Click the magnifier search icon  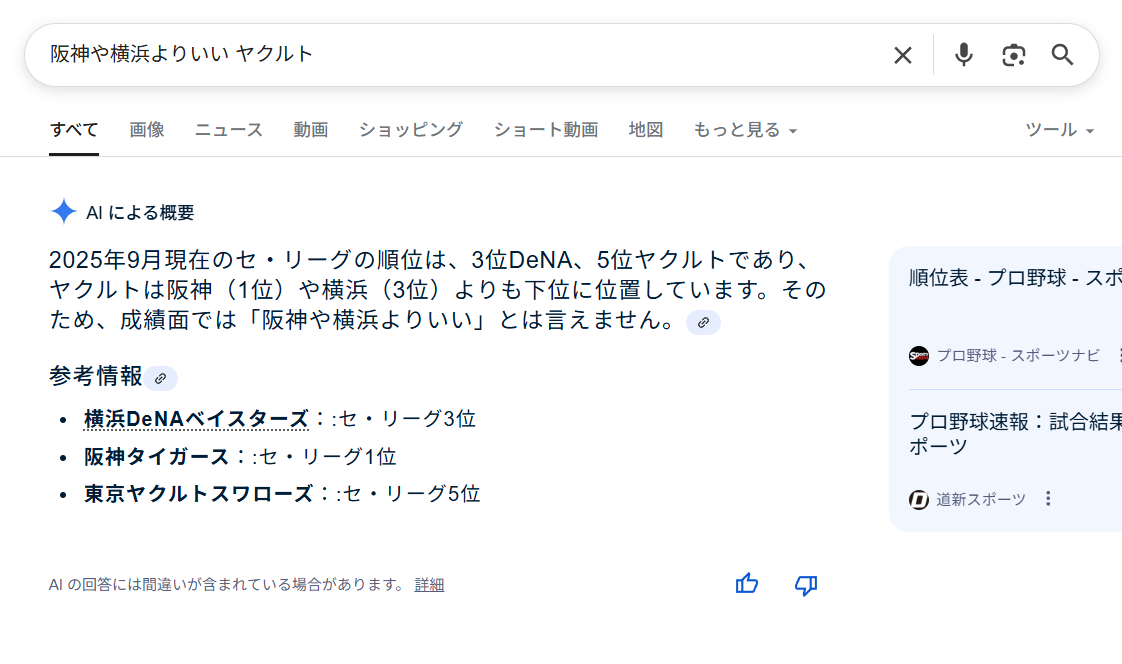[1062, 55]
